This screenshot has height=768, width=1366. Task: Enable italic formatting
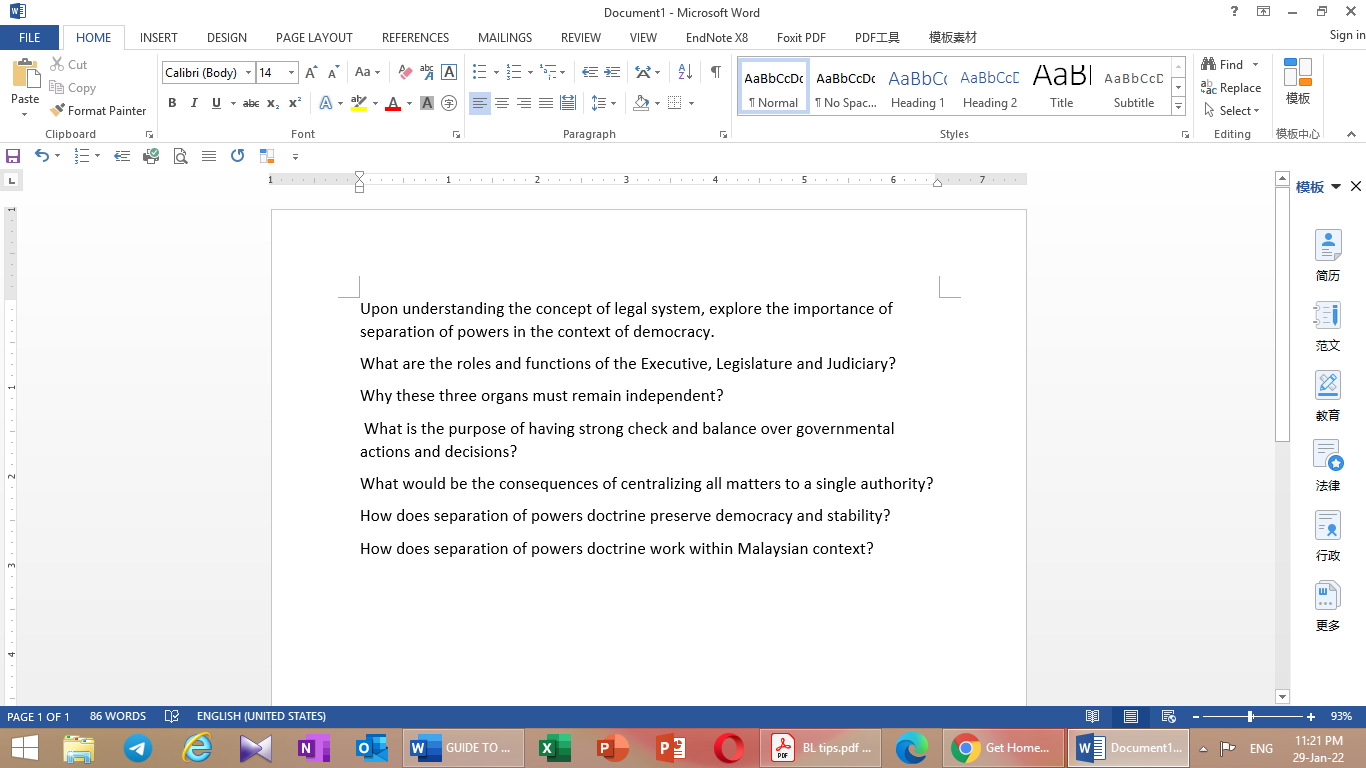coord(193,103)
